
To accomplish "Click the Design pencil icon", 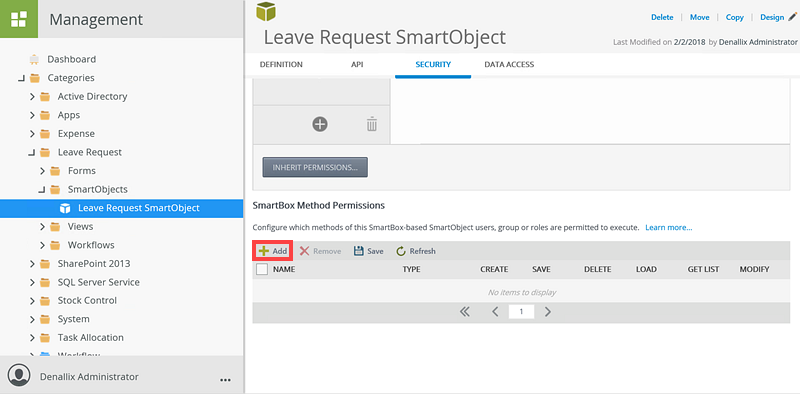I will [792, 17].
